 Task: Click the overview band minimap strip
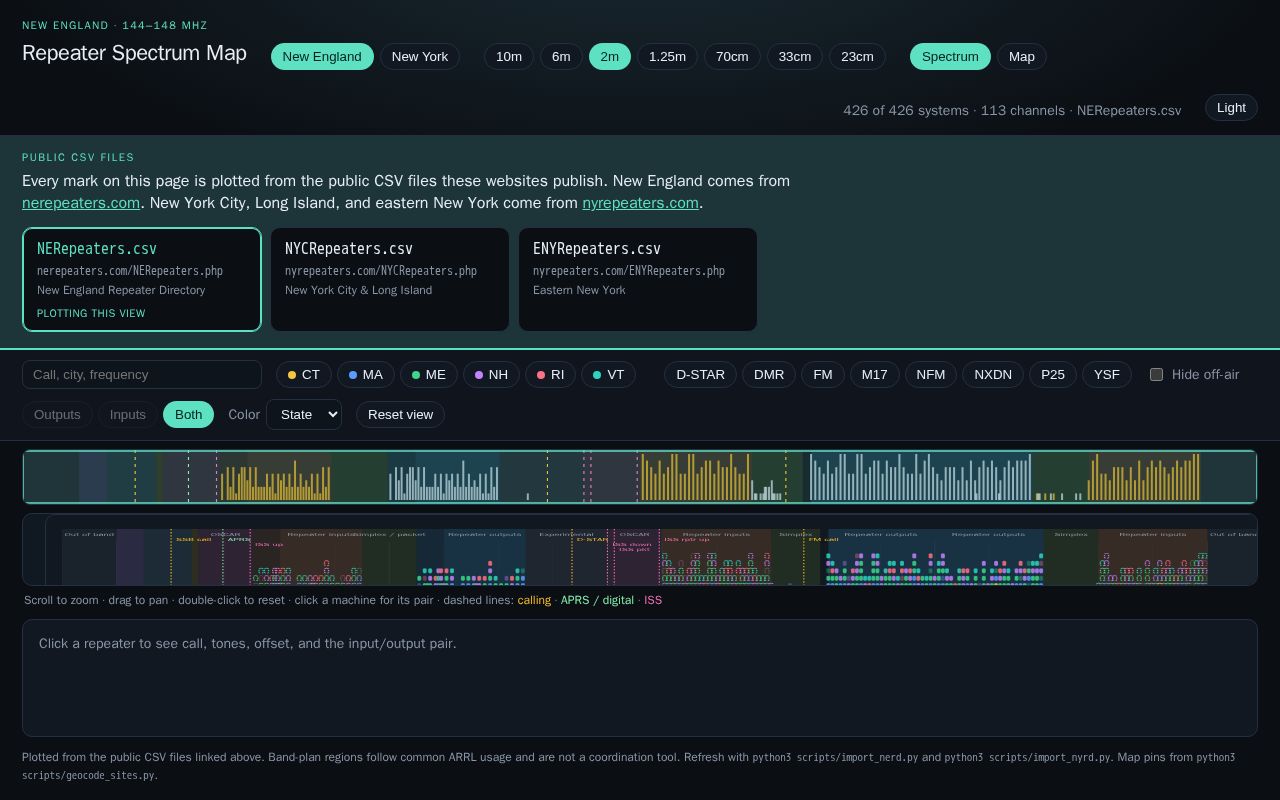coord(640,477)
